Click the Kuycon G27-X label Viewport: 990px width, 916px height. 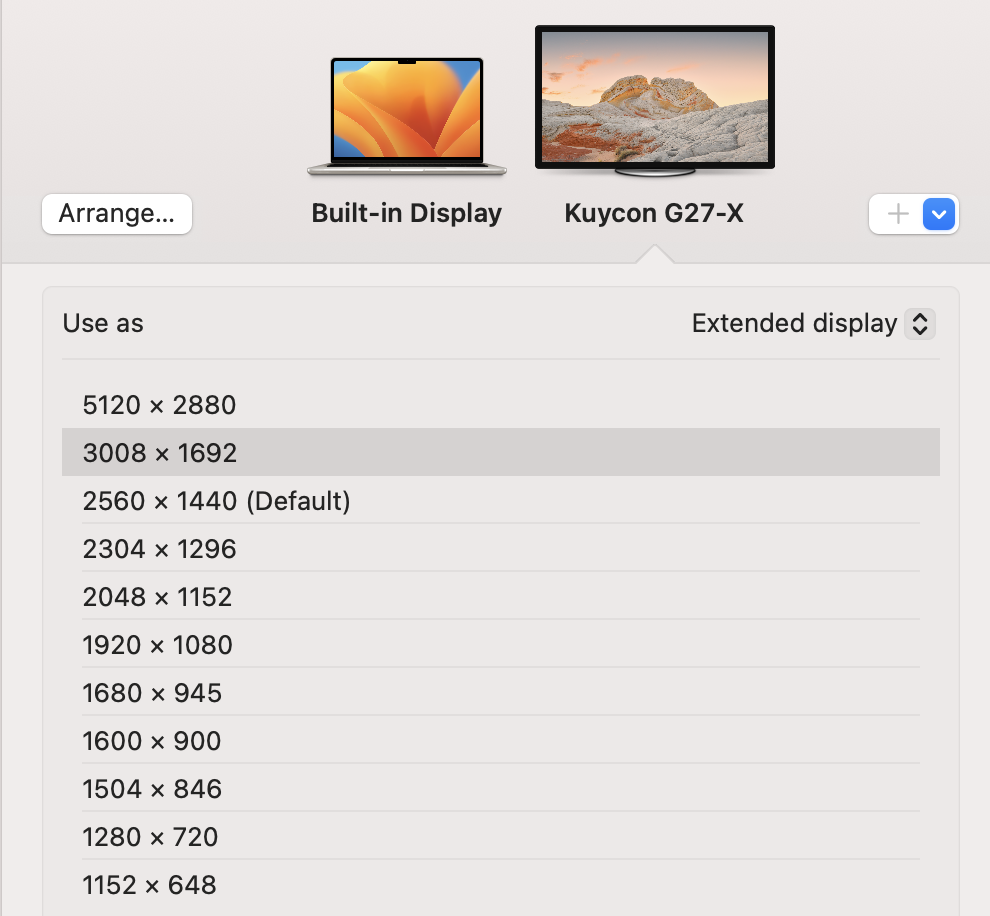click(x=654, y=214)
